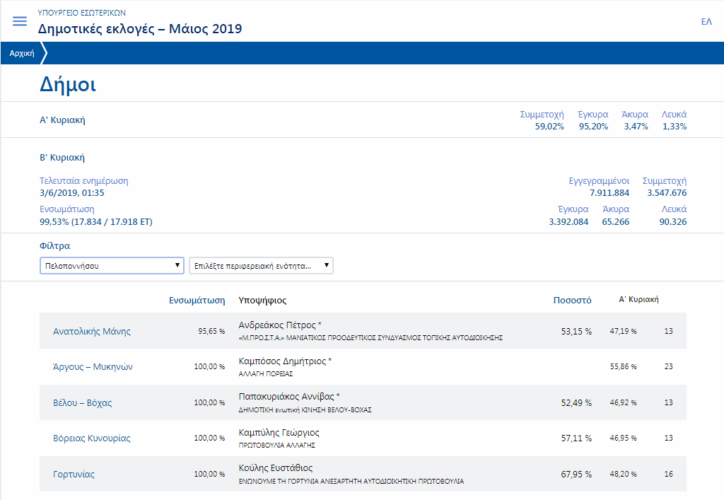Screen dimensions: 724x500
Task: Click the 99,53% (17.834 / 17.918 ΕΤ) value
Action: pyautogui.click(x=96, y=222)
